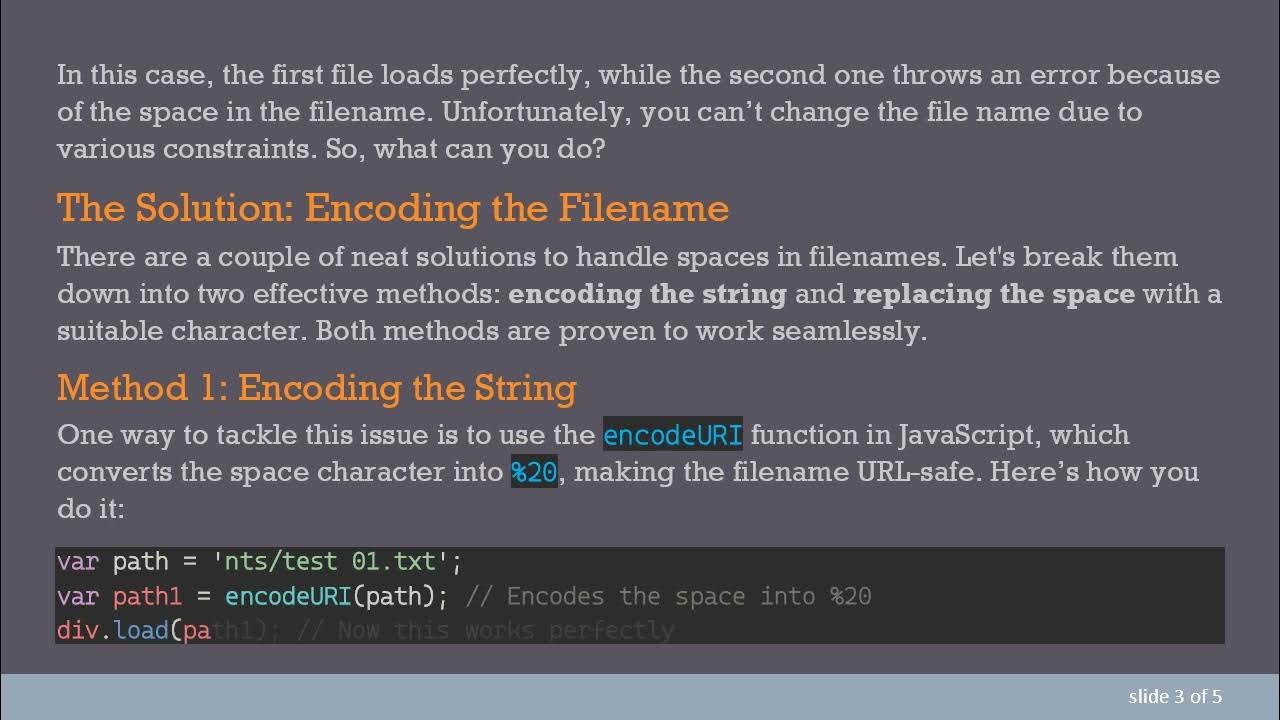Click the sentence "Both methods are proven to work seamlessly."
This screenshot has width=1280, height=720.
click(x=621, y=331)
